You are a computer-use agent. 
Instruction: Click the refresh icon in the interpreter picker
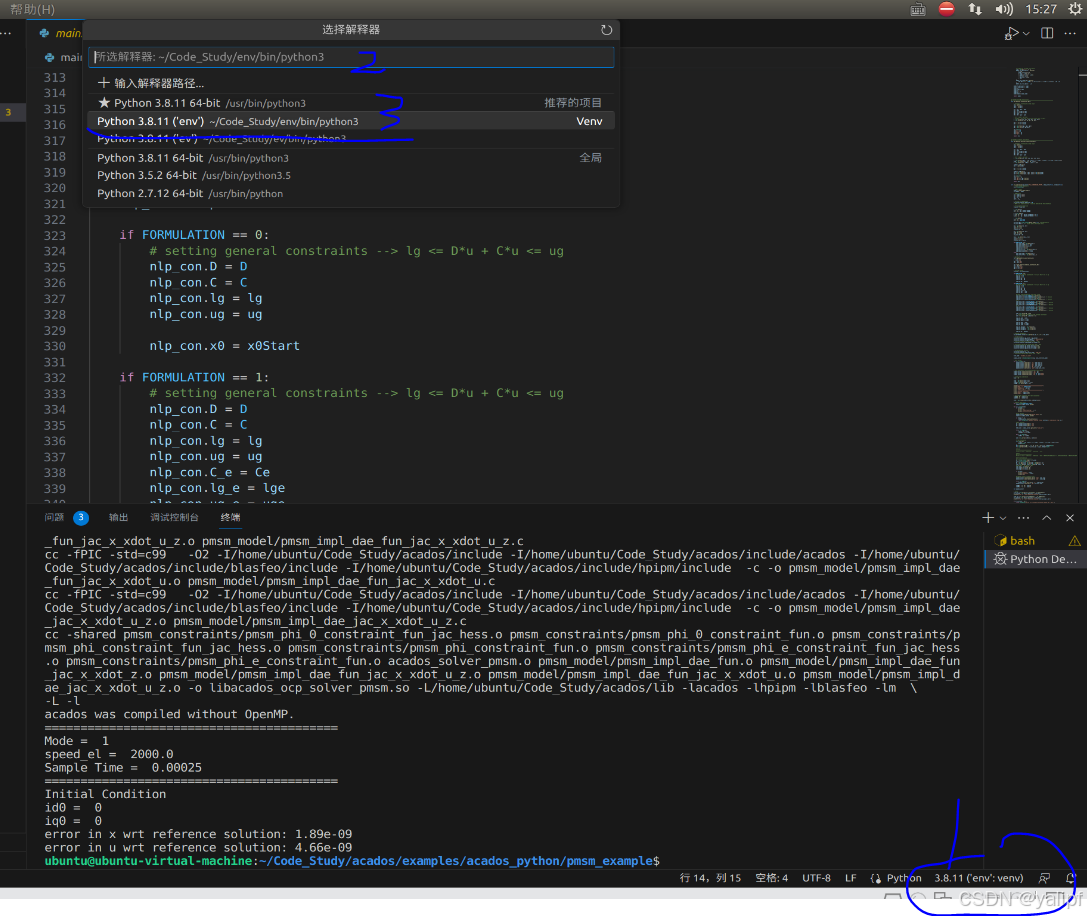coord(607,30)
